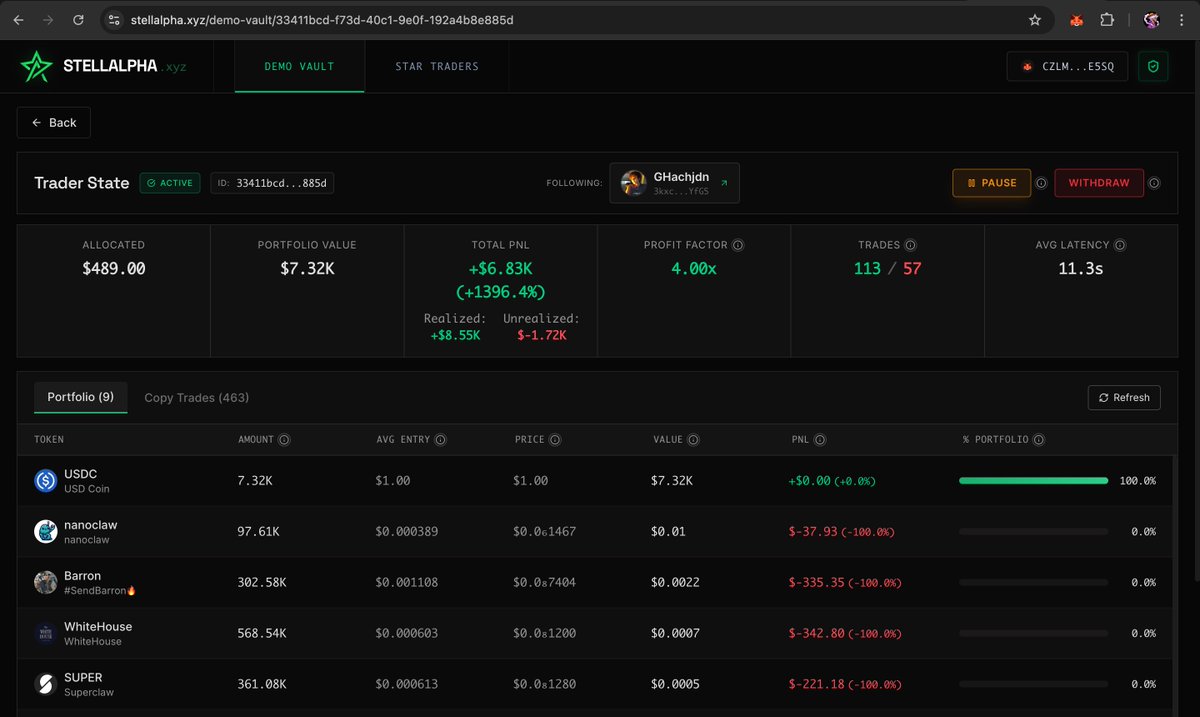Click Realized +$8.55K value

tap(455, 336)
